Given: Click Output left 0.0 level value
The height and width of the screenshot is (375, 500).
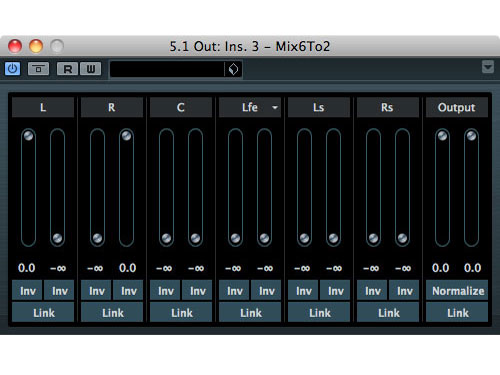Looking at the screenshot, I should [x=440, y=268].
